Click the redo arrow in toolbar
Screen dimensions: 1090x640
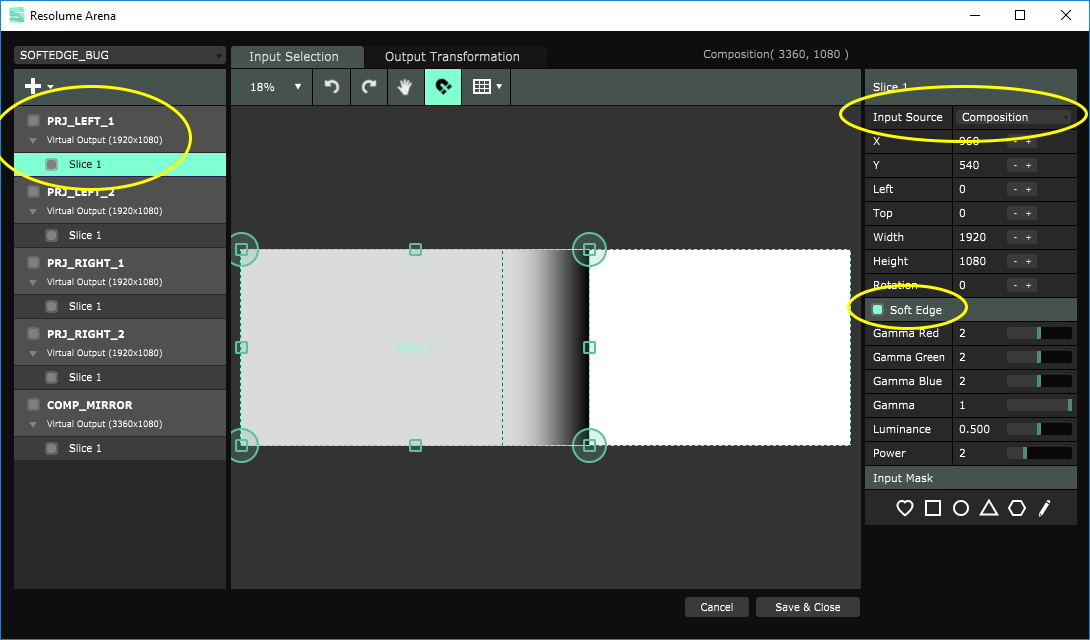369,87
